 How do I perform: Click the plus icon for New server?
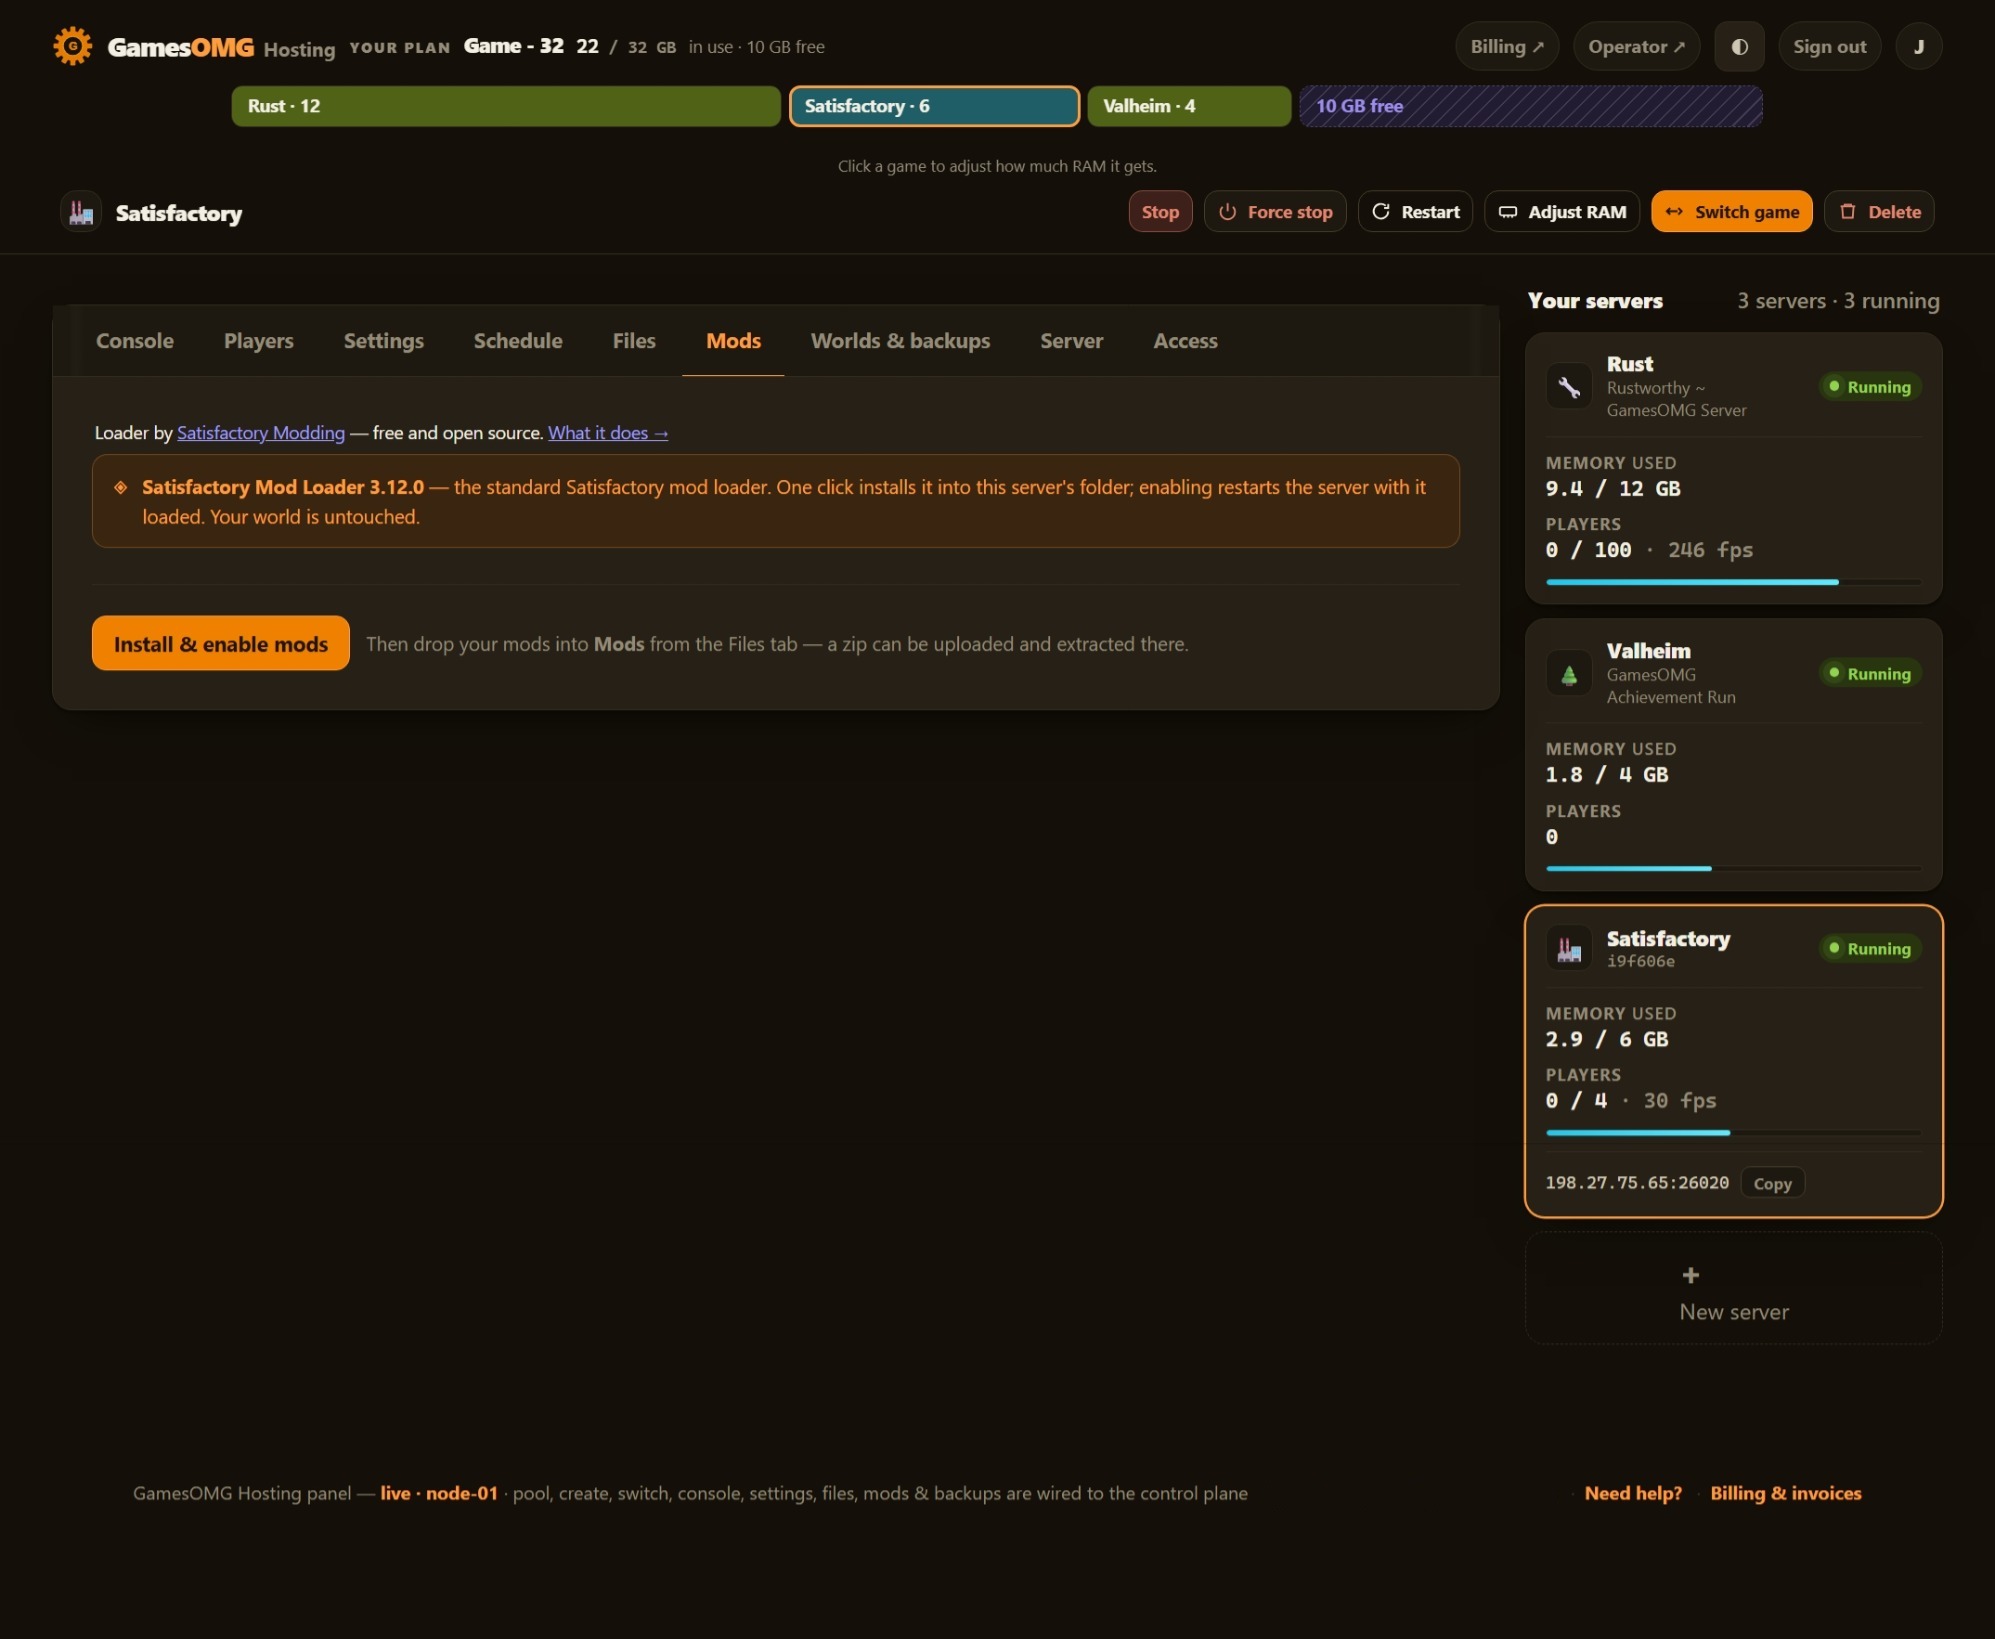click(1690, 1275)
